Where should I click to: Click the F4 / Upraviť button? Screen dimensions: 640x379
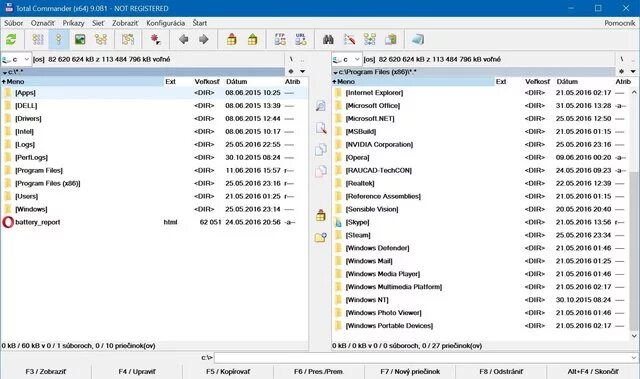137,372
